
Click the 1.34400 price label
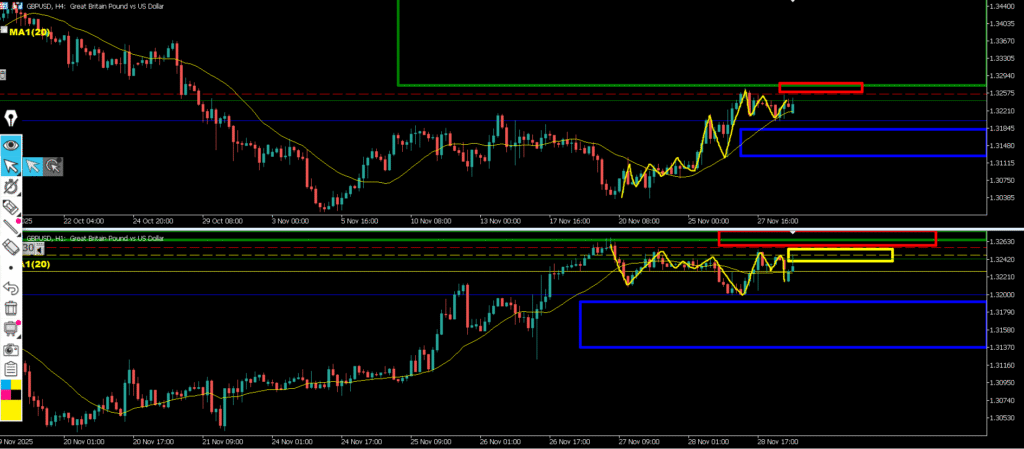click(x=1003, y=6)
